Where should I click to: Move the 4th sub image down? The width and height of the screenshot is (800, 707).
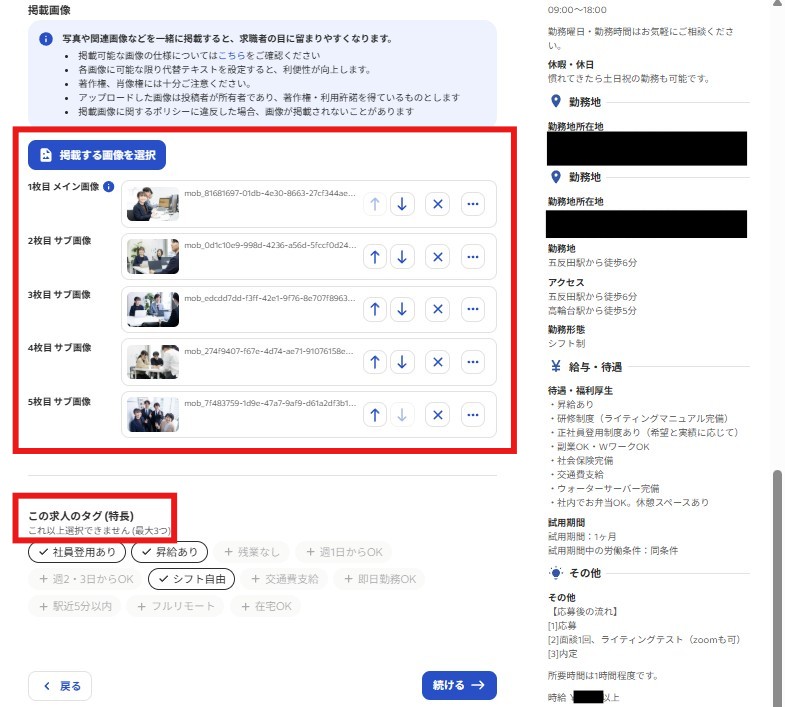(402, 362)
